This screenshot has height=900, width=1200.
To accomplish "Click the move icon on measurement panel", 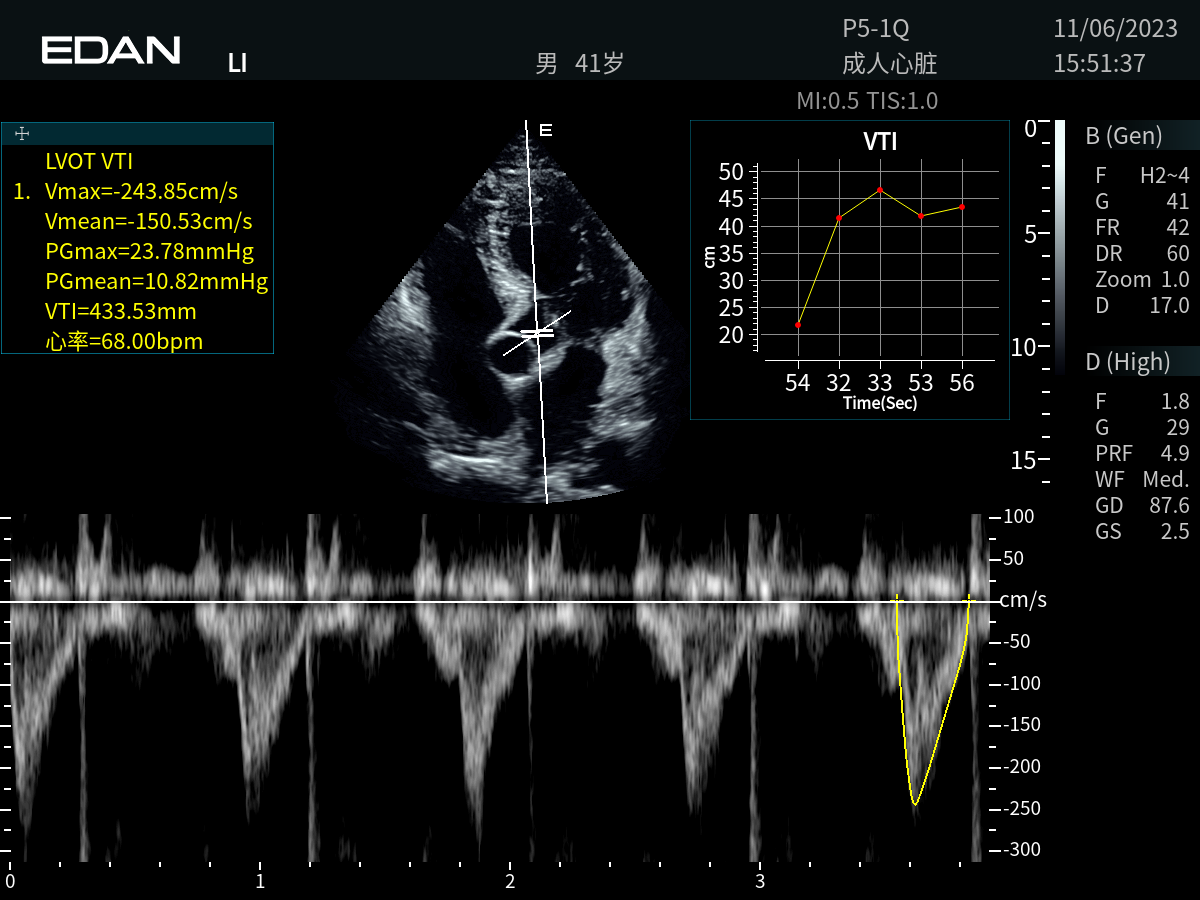I will click(22, 134).
